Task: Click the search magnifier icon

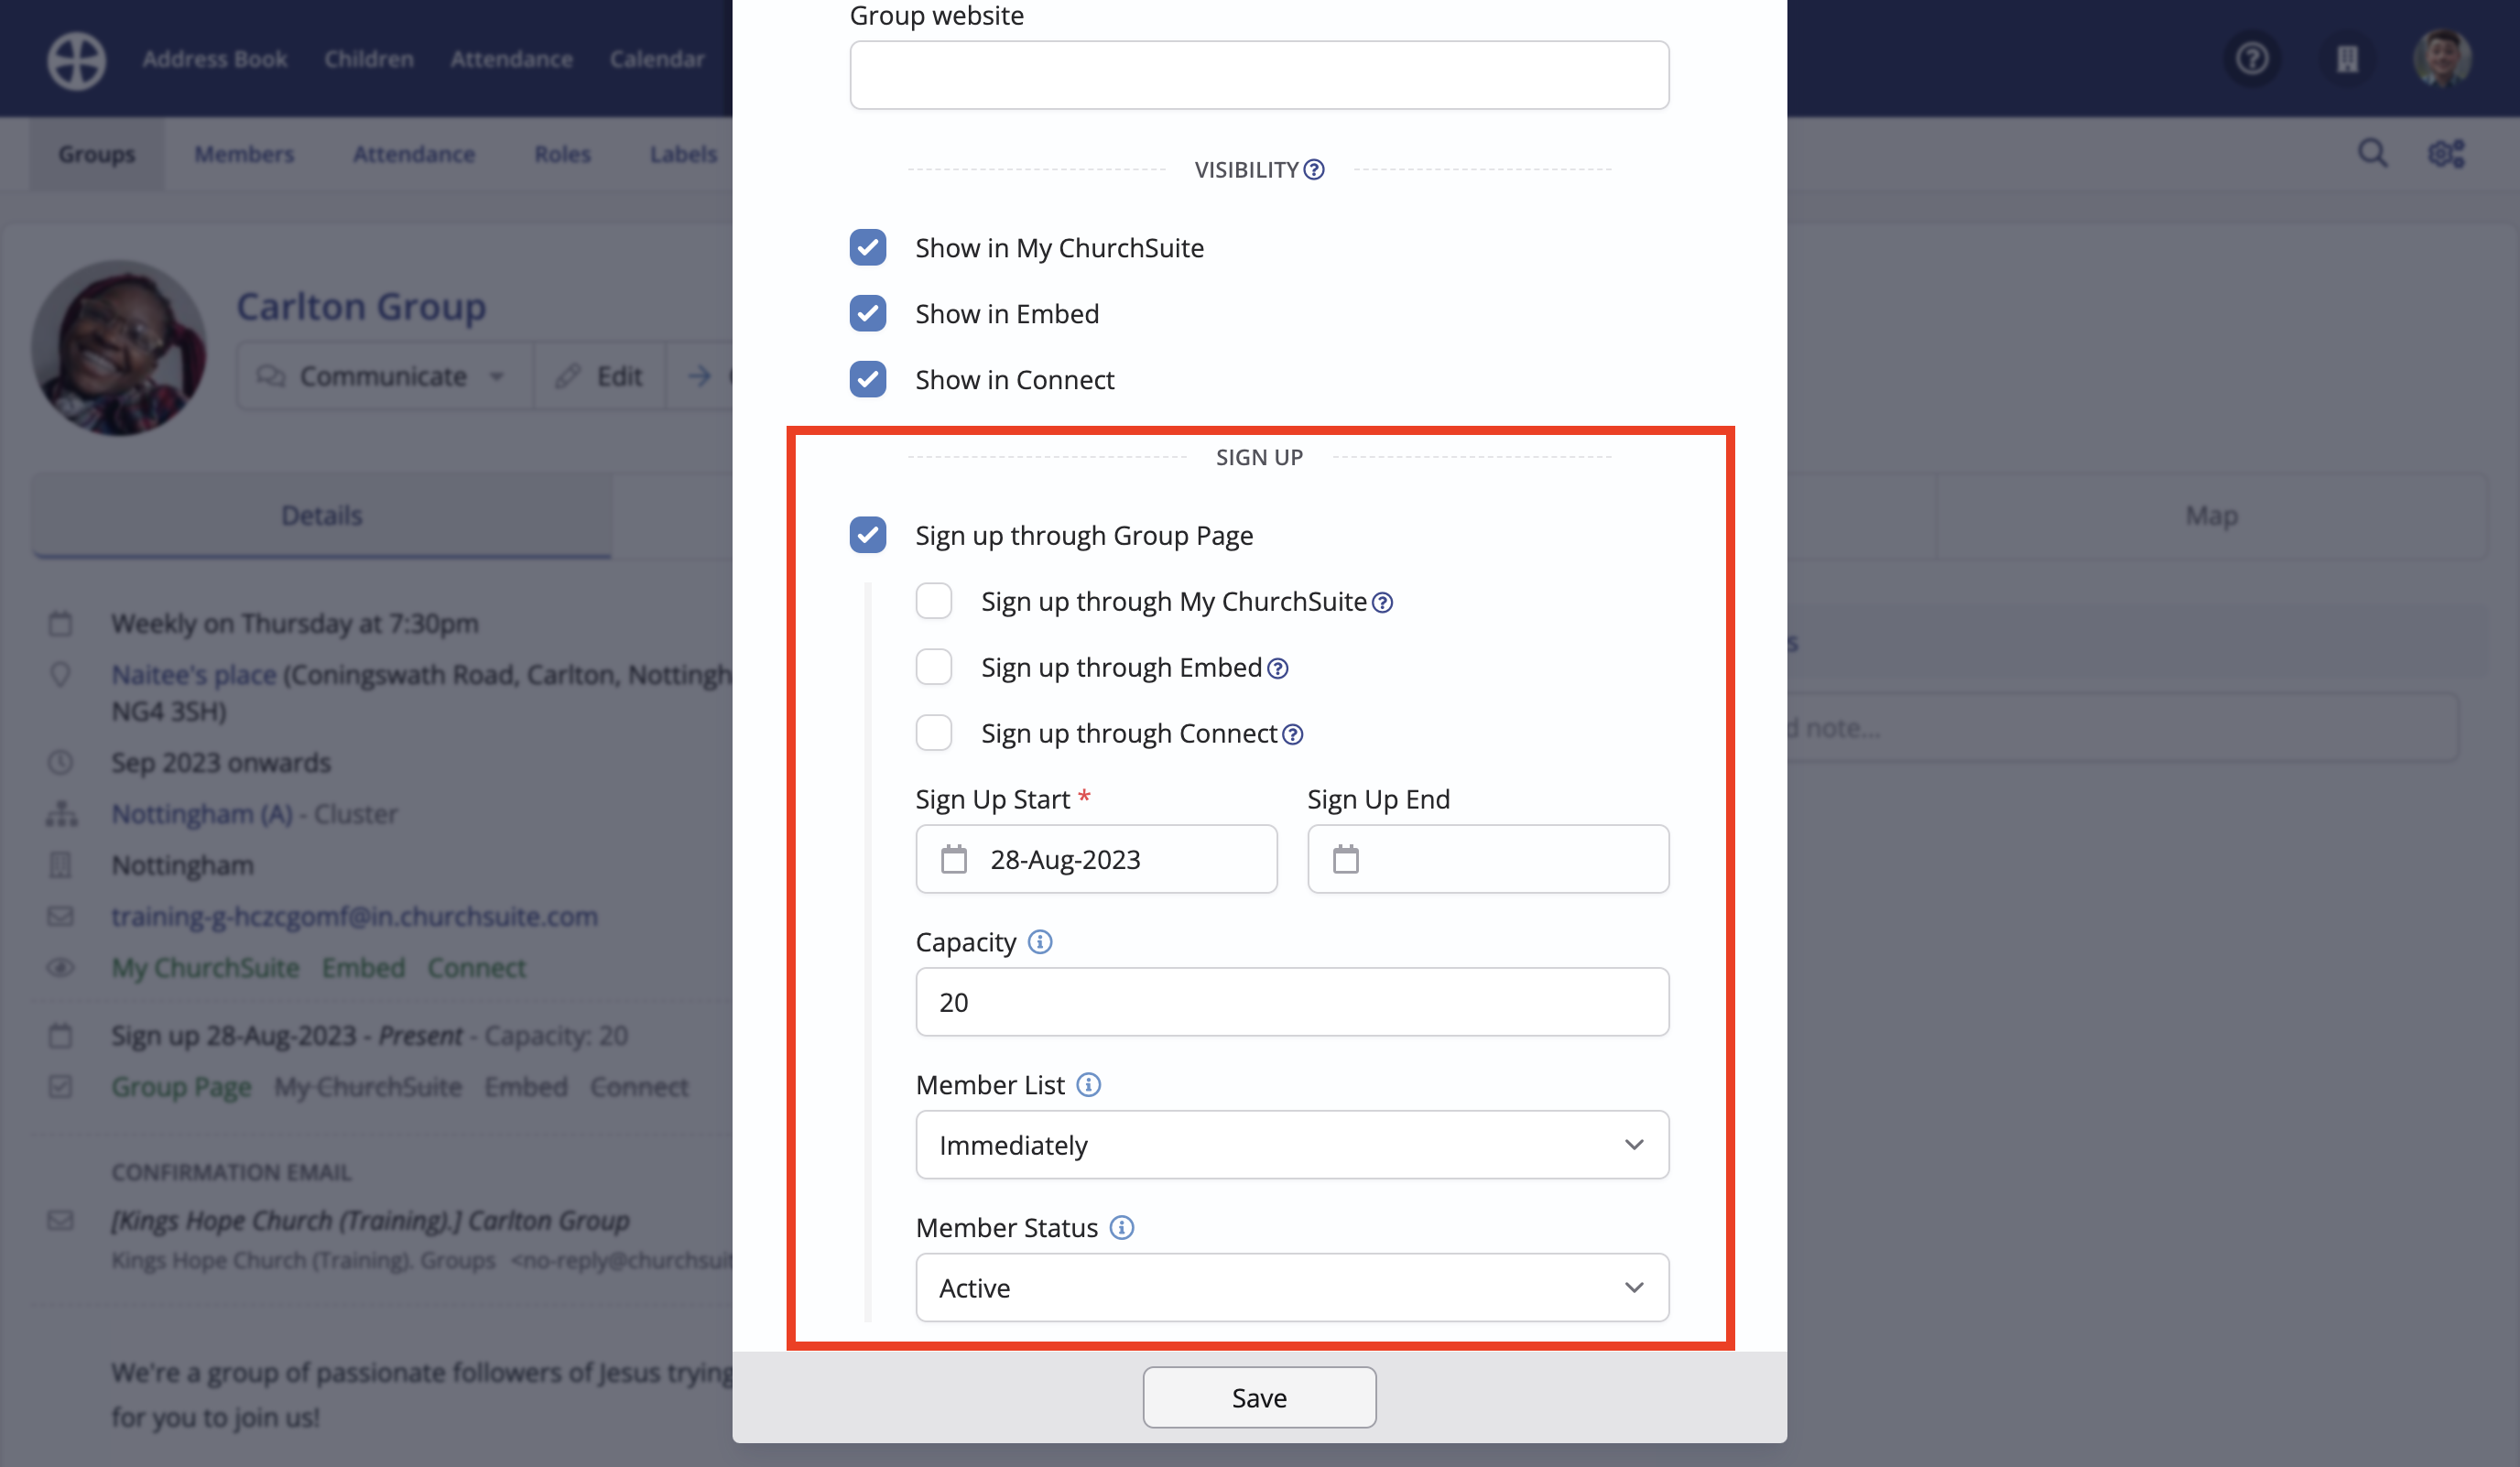Action: (x=2372, y=154)
